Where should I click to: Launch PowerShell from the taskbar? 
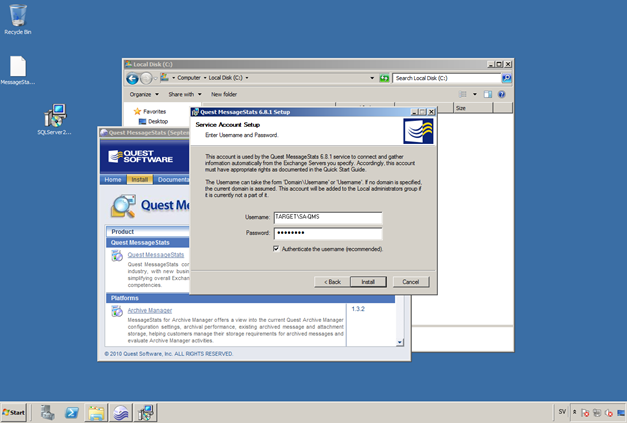tap(72, 413)
